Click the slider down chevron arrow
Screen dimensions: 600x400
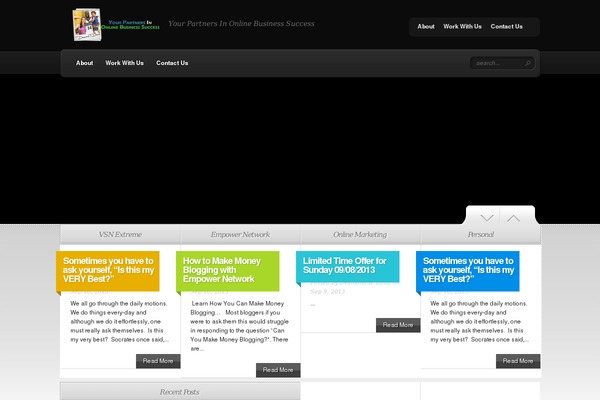(487, 218)
